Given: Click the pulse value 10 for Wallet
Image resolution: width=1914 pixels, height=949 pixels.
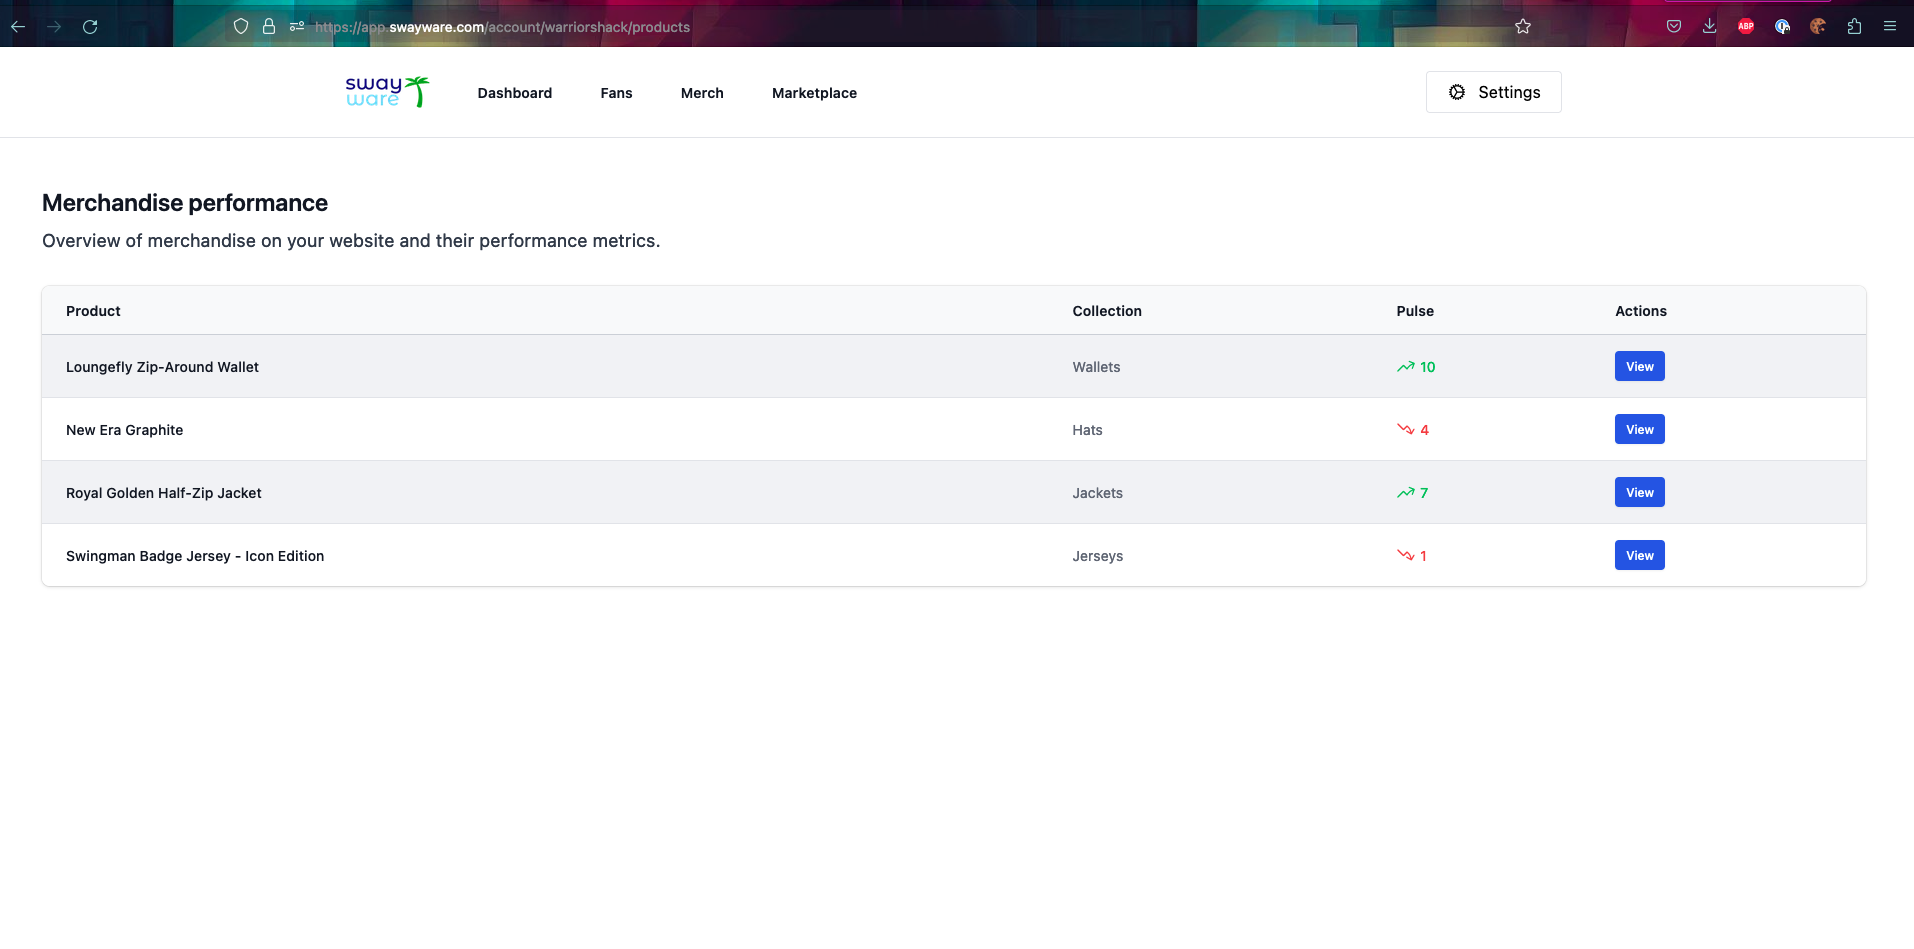Looking at the screenshot, I should tap(1427, 367).
